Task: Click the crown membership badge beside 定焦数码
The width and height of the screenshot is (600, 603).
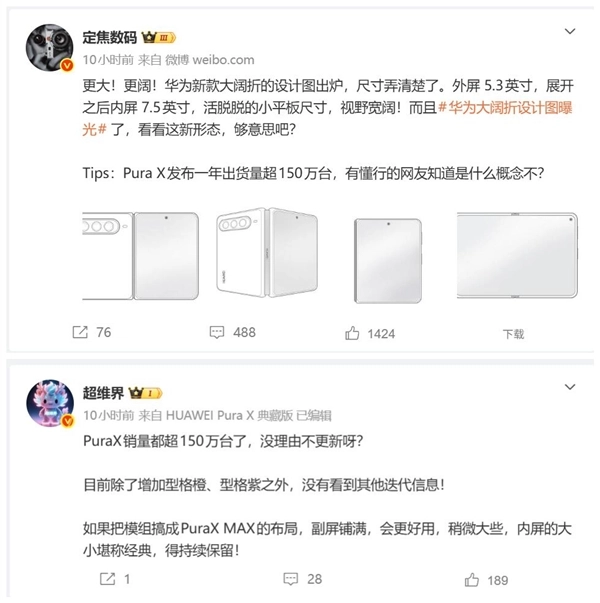Action: tap(159, 38)
